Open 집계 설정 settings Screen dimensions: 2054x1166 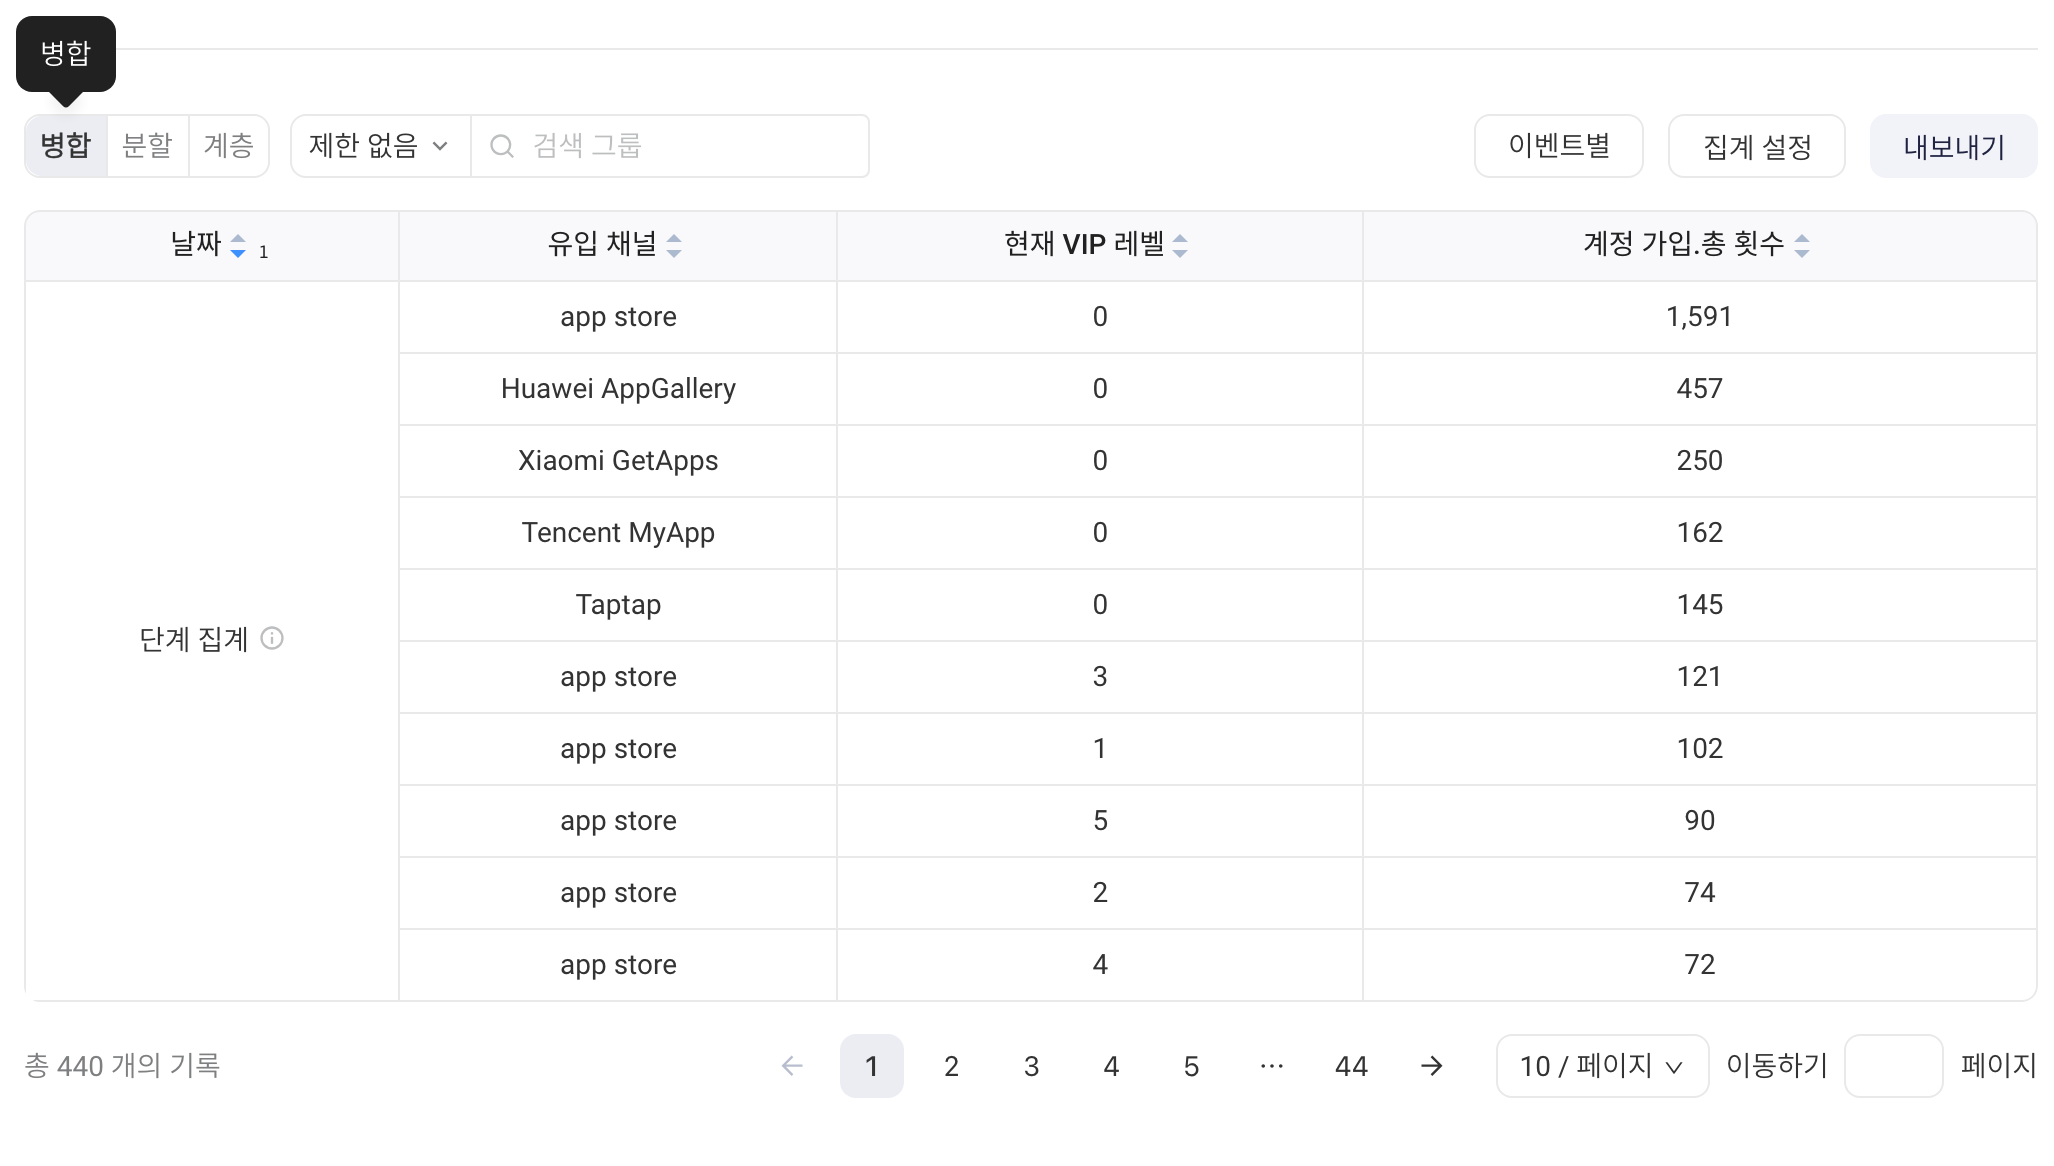coord(1757,146)
